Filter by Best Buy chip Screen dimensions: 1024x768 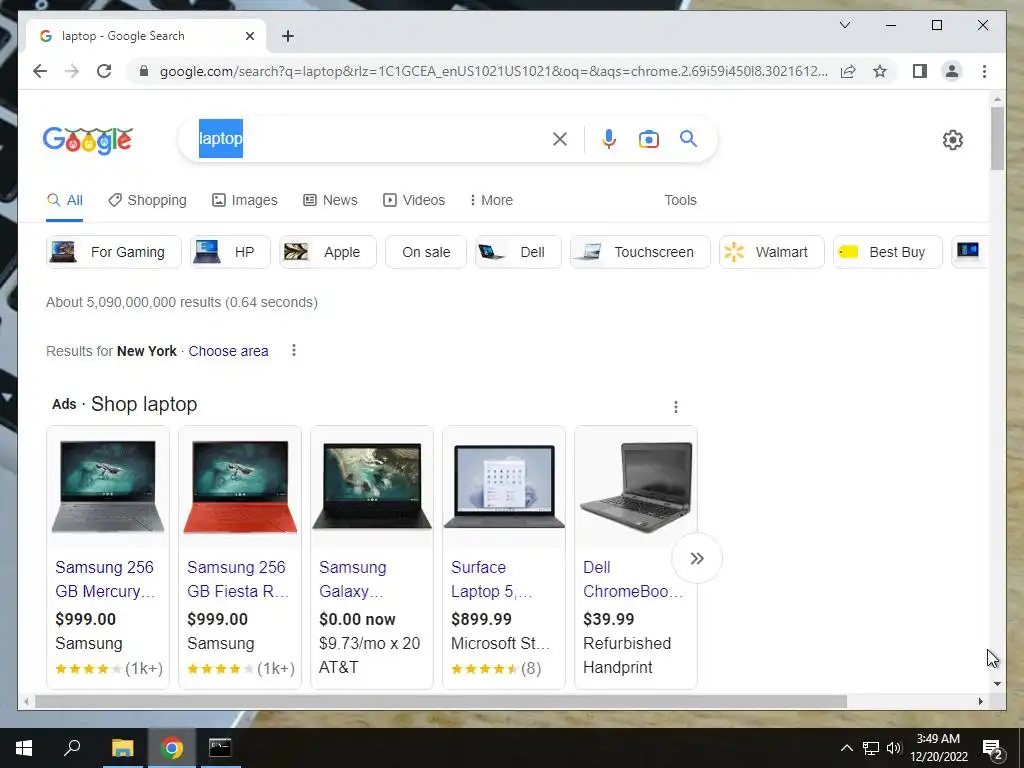pyautogui.click(x=888, y=252)
